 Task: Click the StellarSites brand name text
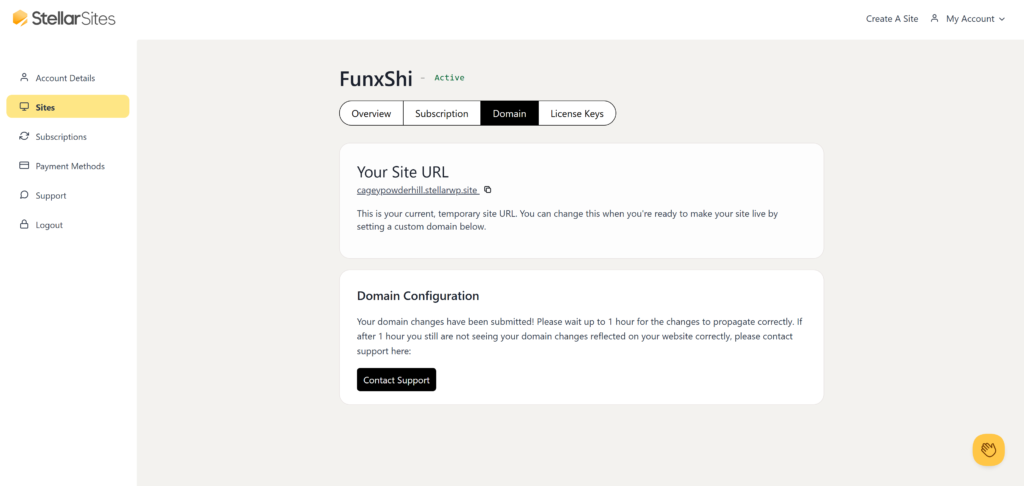pyautogui.click(x=74, y=18)
